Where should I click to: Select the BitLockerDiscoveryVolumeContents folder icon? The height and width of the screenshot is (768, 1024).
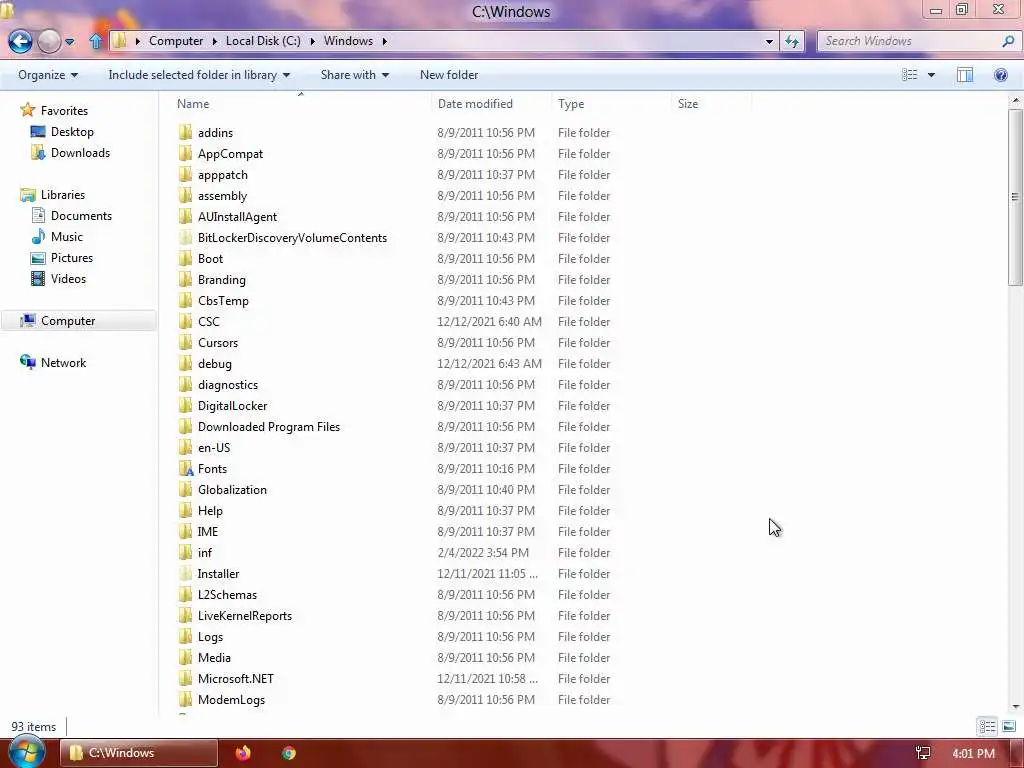185,238
